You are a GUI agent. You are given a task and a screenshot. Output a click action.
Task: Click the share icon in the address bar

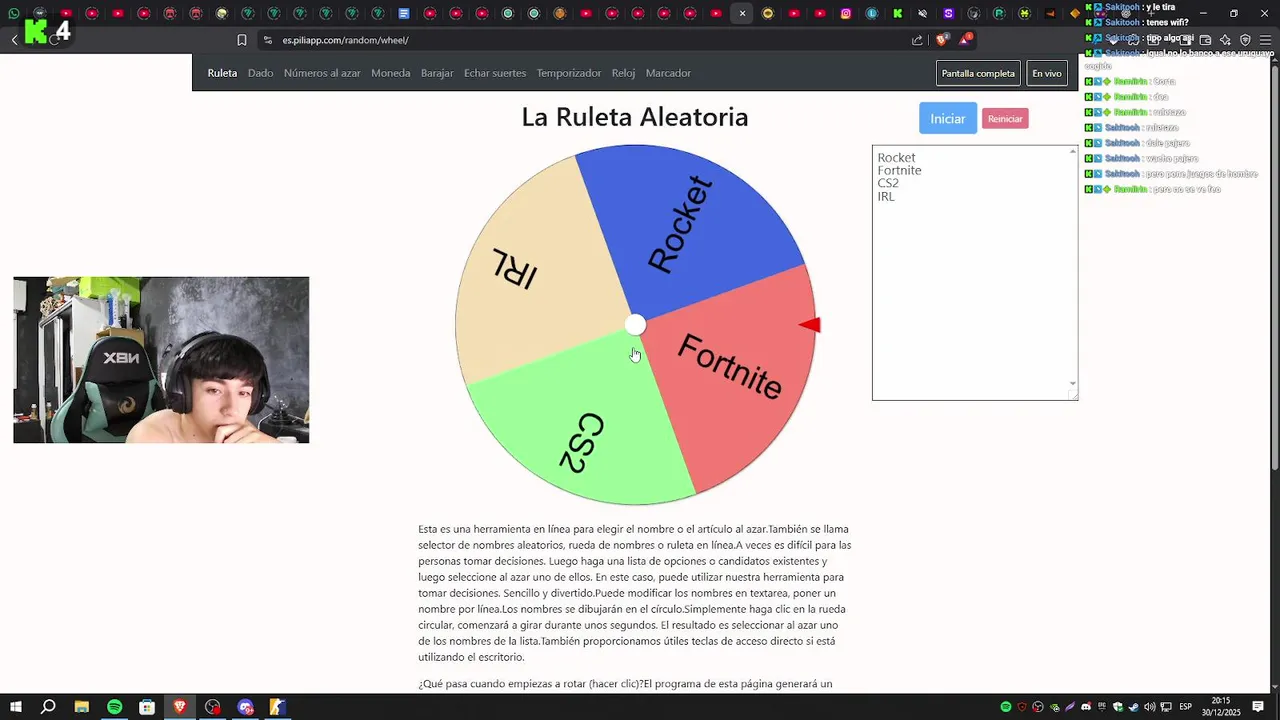[x=917, y=40]
